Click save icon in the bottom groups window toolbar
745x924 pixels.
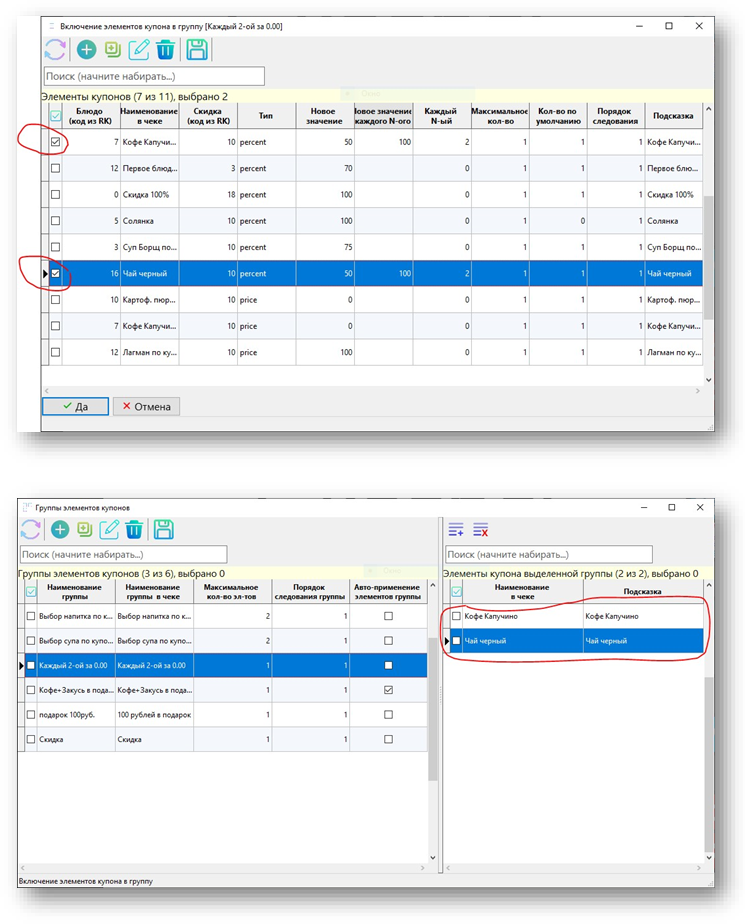click(x=164, y=529)
